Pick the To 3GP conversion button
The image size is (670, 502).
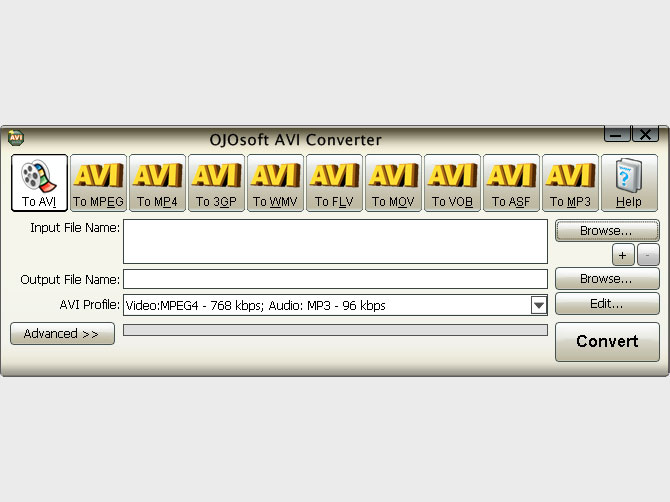point(216,183)
